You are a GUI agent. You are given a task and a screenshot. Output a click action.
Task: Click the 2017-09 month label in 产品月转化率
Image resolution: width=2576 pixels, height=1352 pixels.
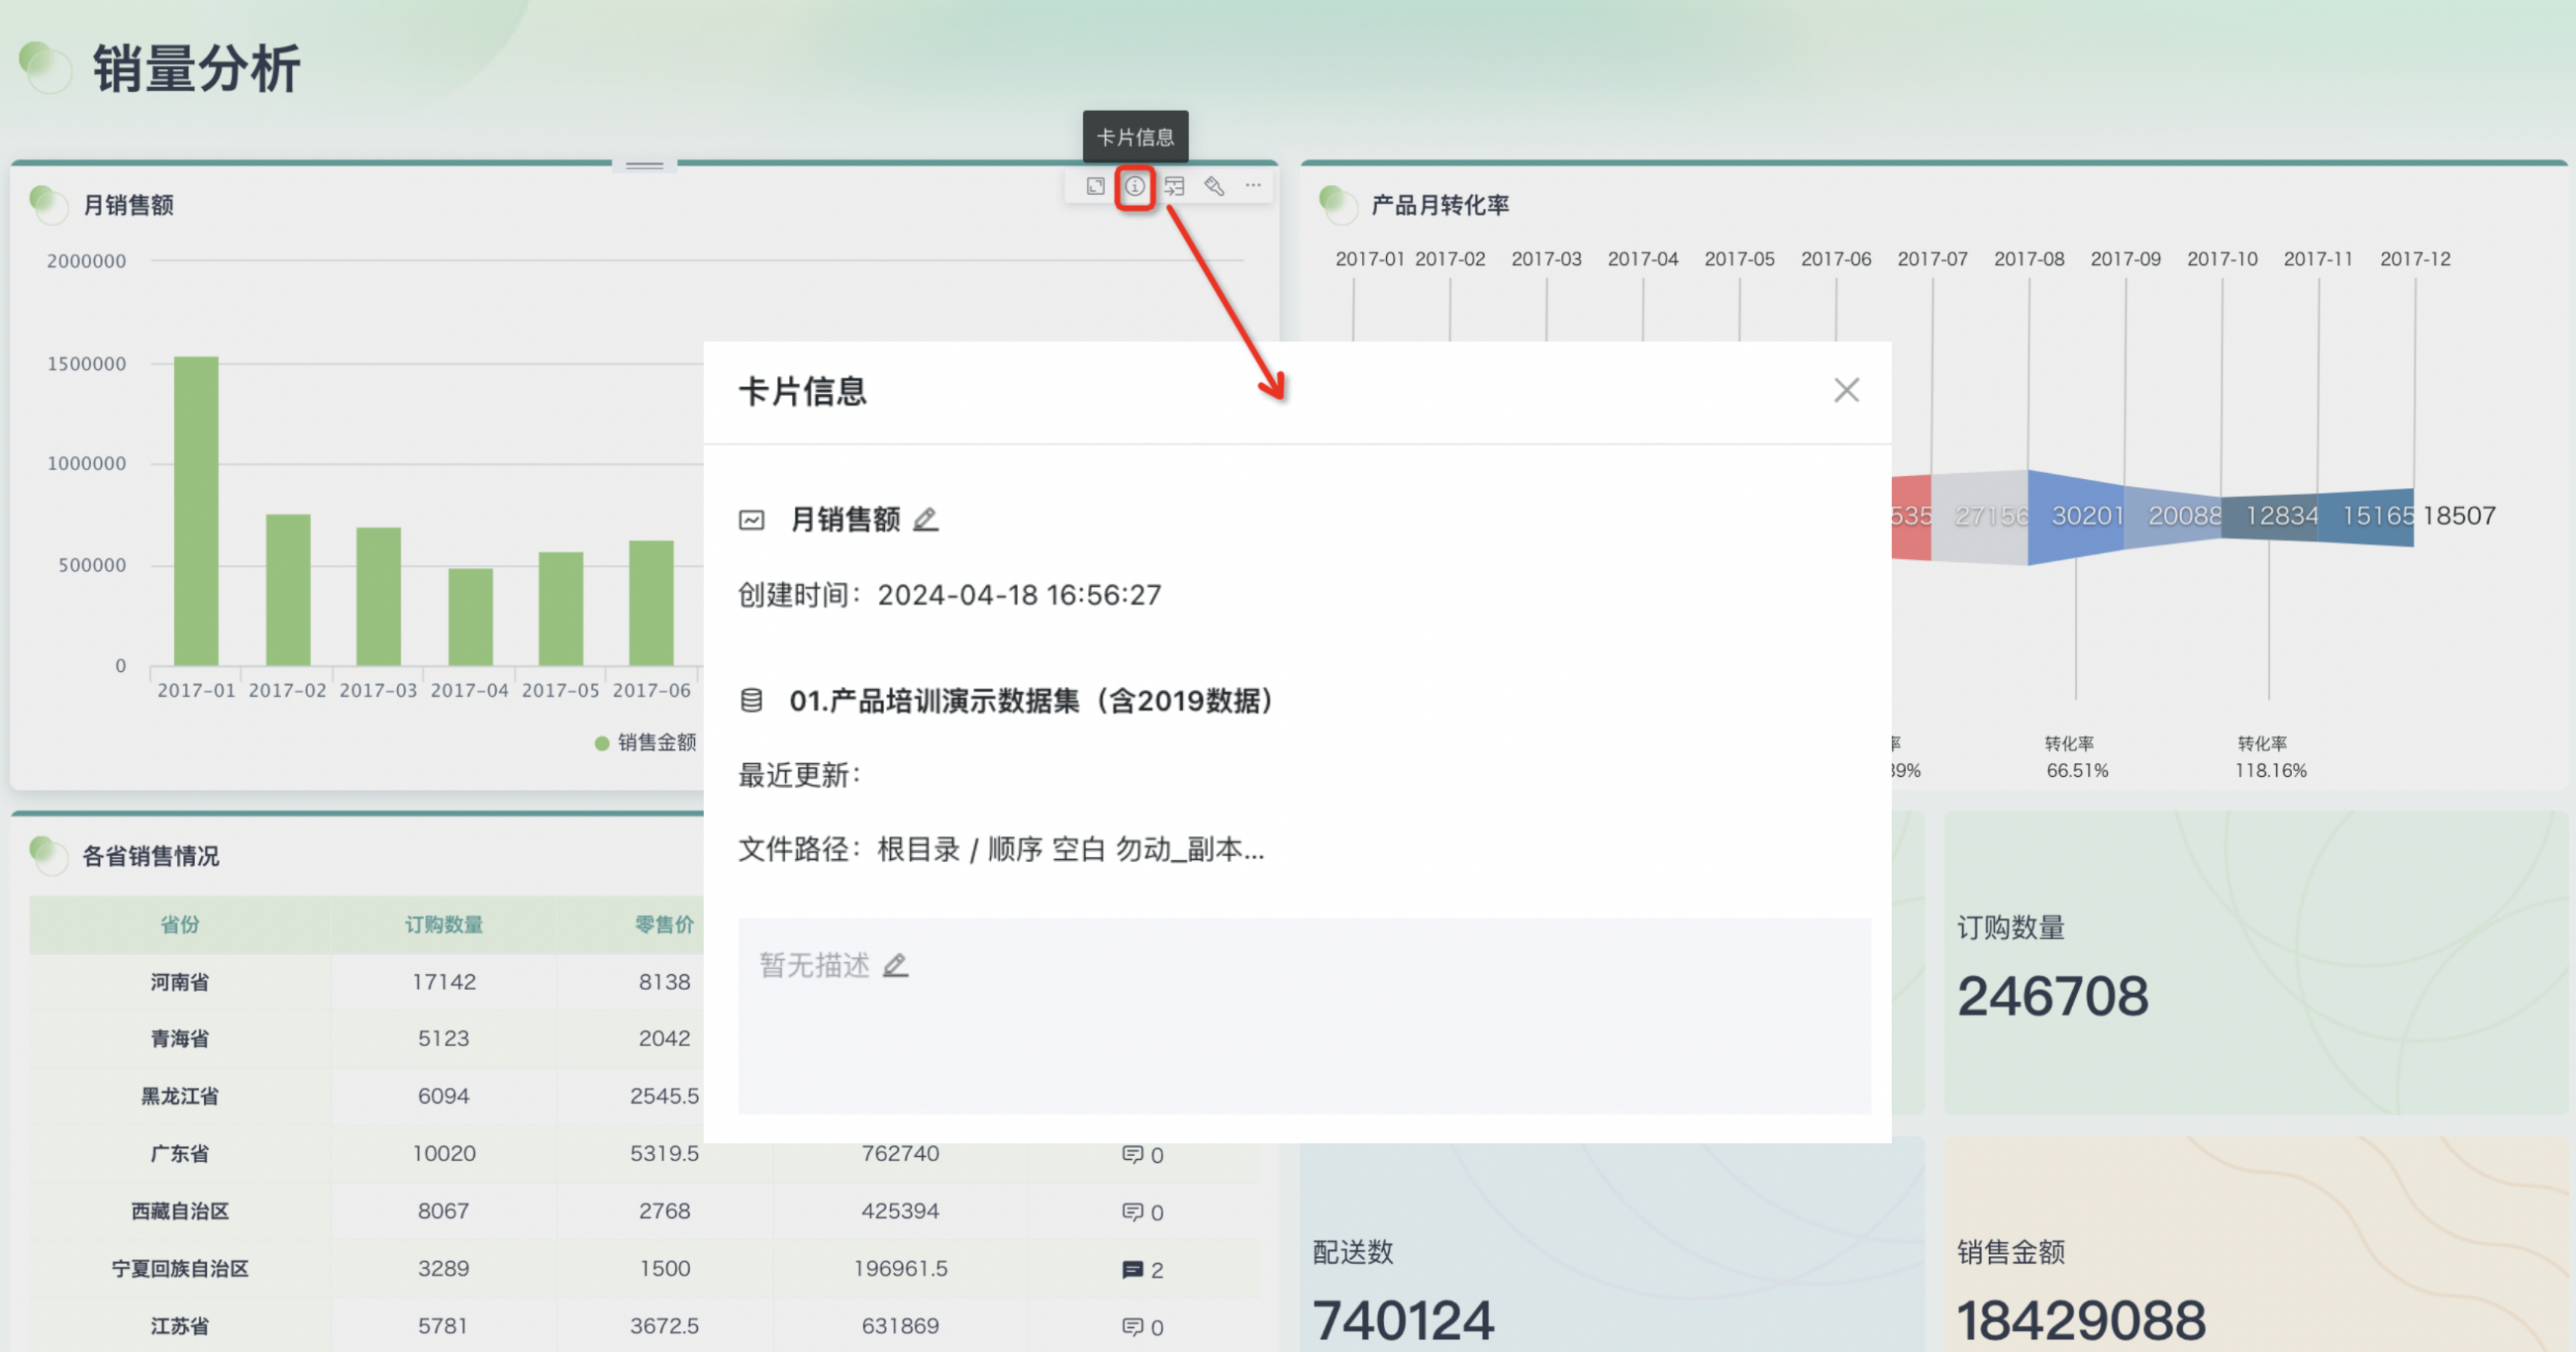pyautogui.click(x=2125, y=259)
